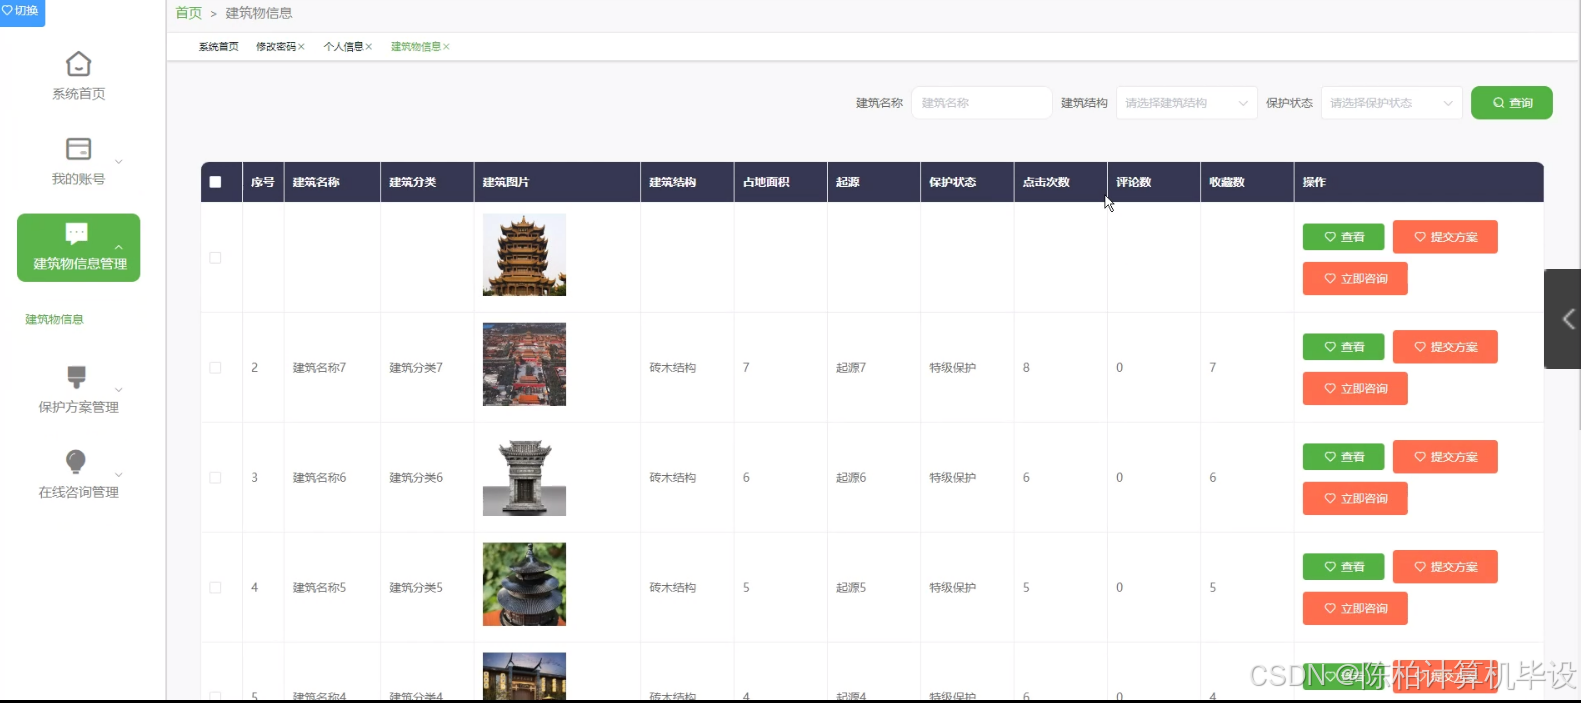
Task: Click the 建筑物信息管理 chat bubble icon
Action: [77, 233]
